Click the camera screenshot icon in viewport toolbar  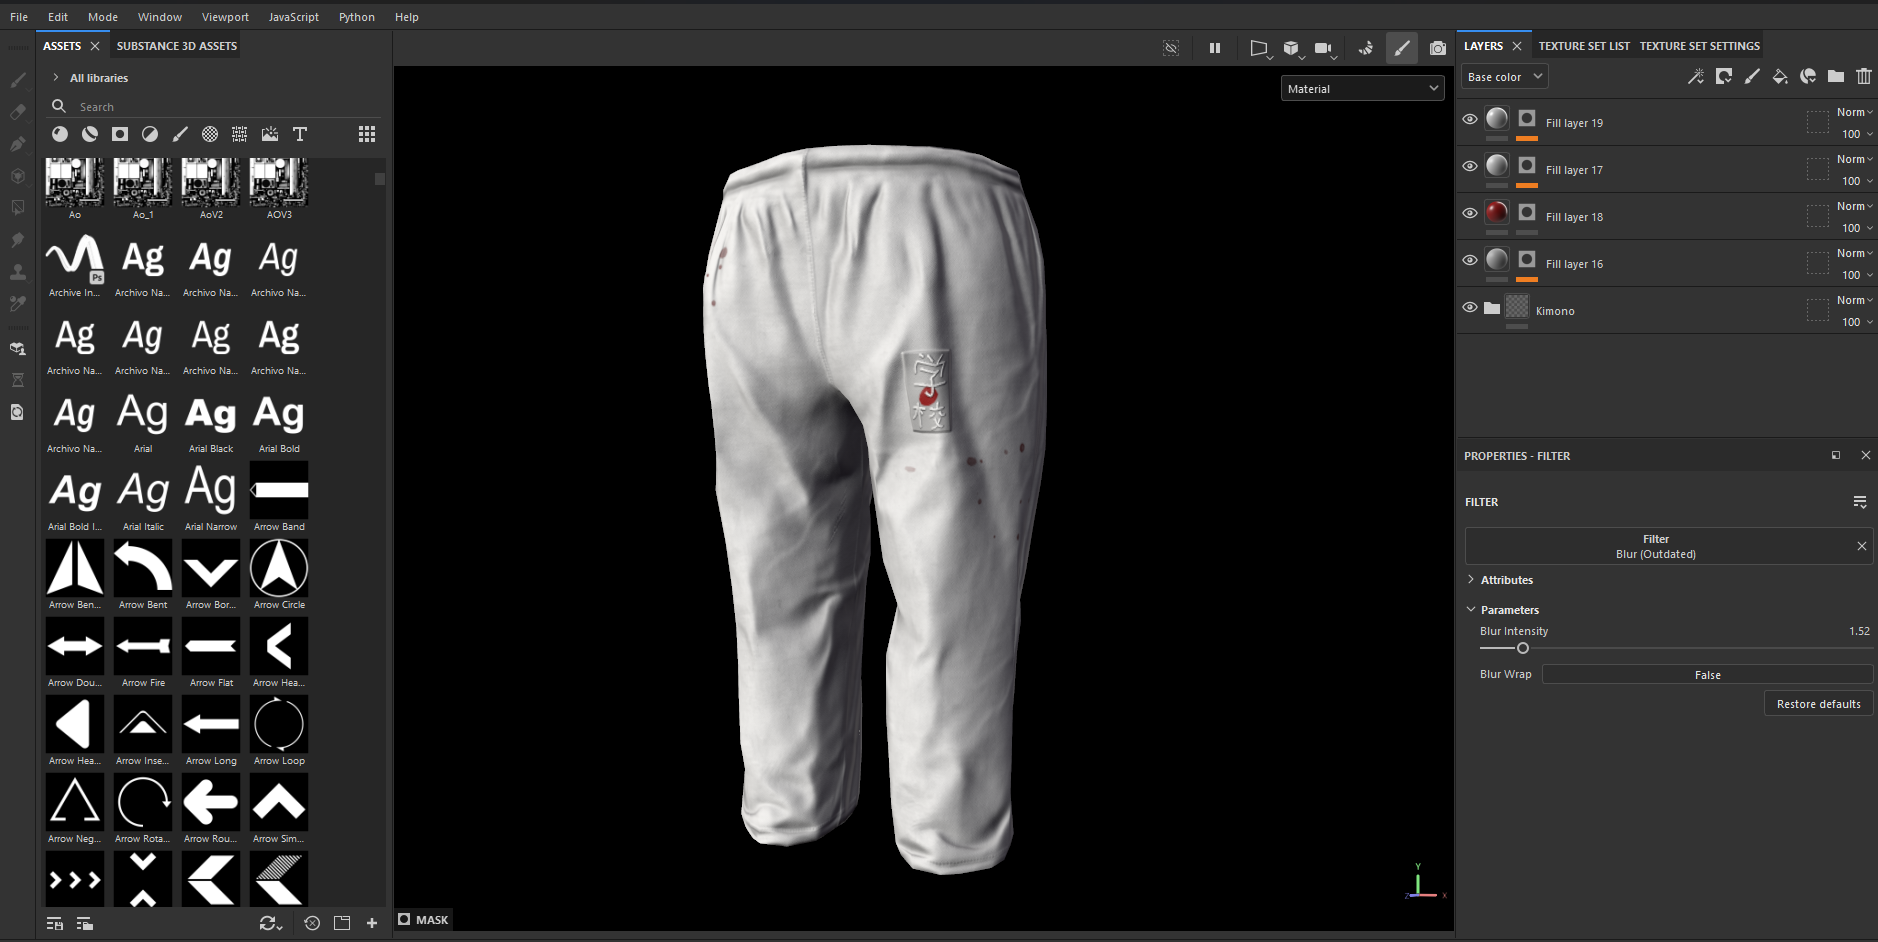pyautogui.click(x=1437, y=48)
